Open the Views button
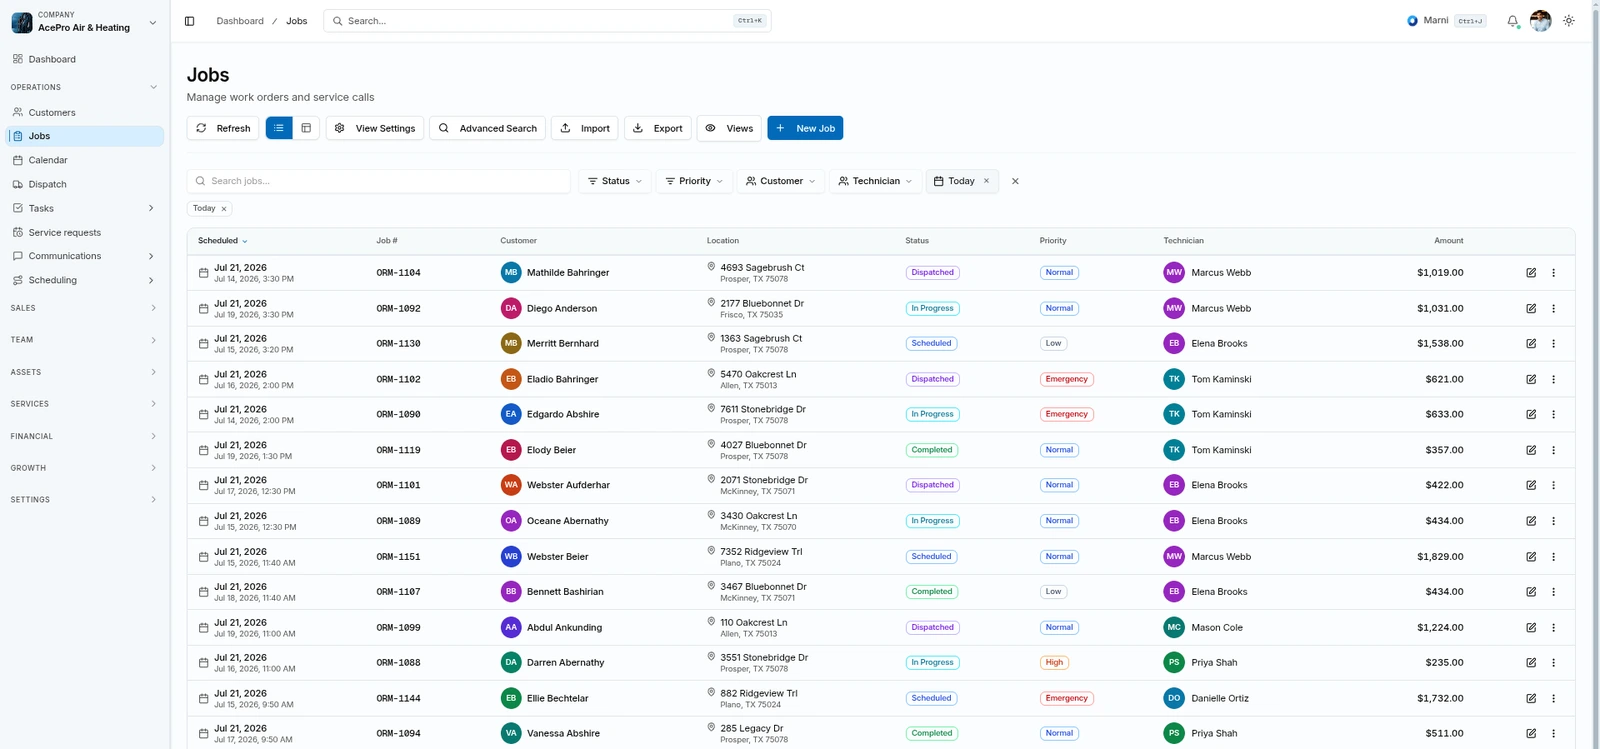 (729, 128)
